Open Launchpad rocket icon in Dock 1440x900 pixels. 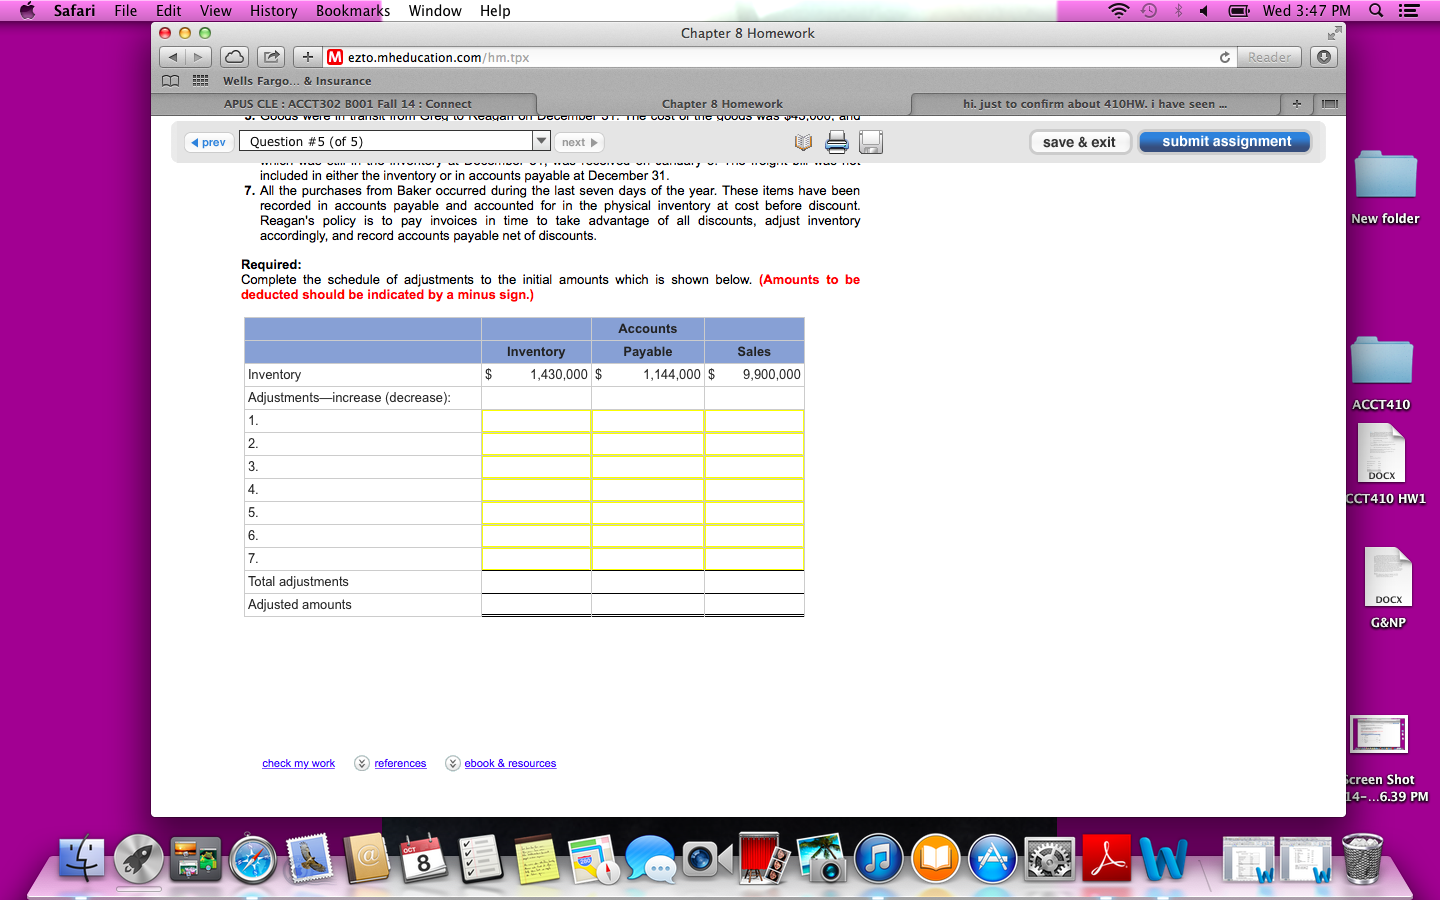[138, 858]
